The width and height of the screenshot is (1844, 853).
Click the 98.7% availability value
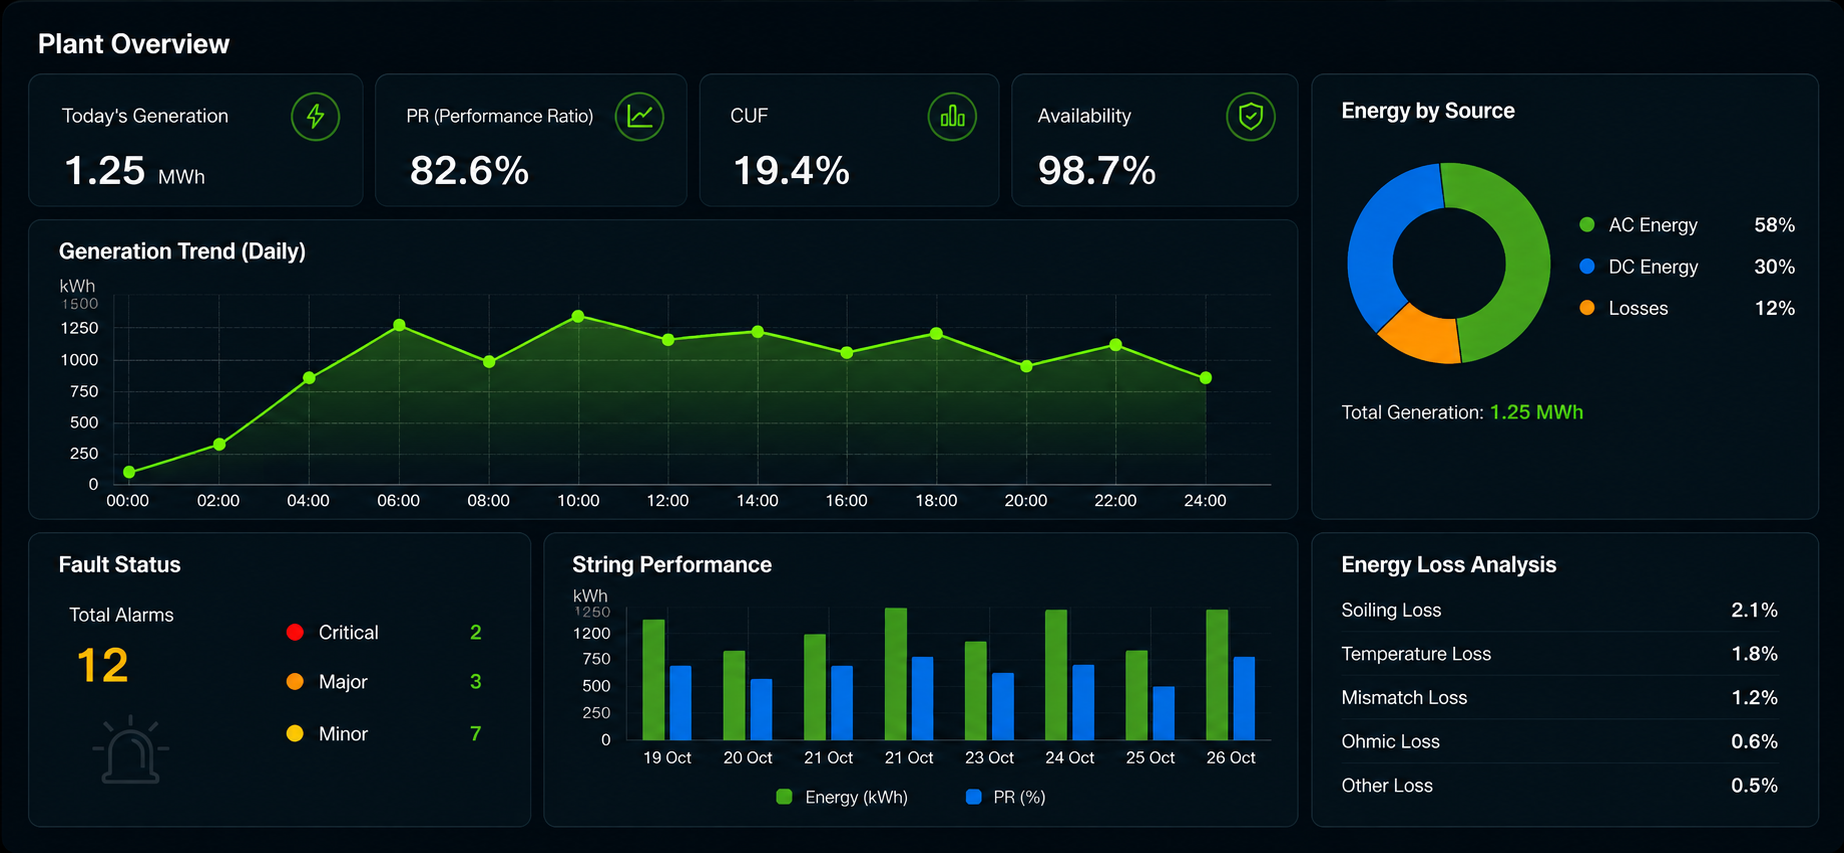click(1097, 171)
